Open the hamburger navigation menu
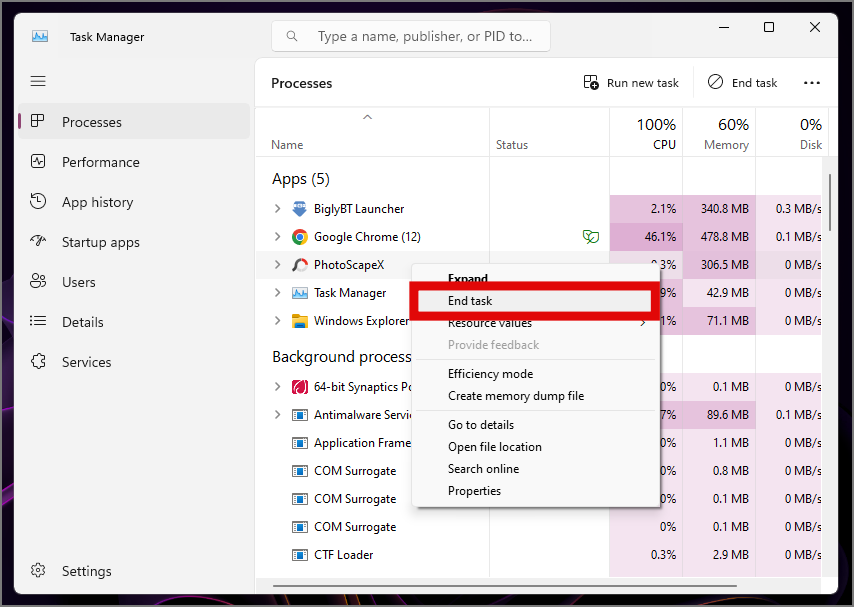 click(38, 81)
